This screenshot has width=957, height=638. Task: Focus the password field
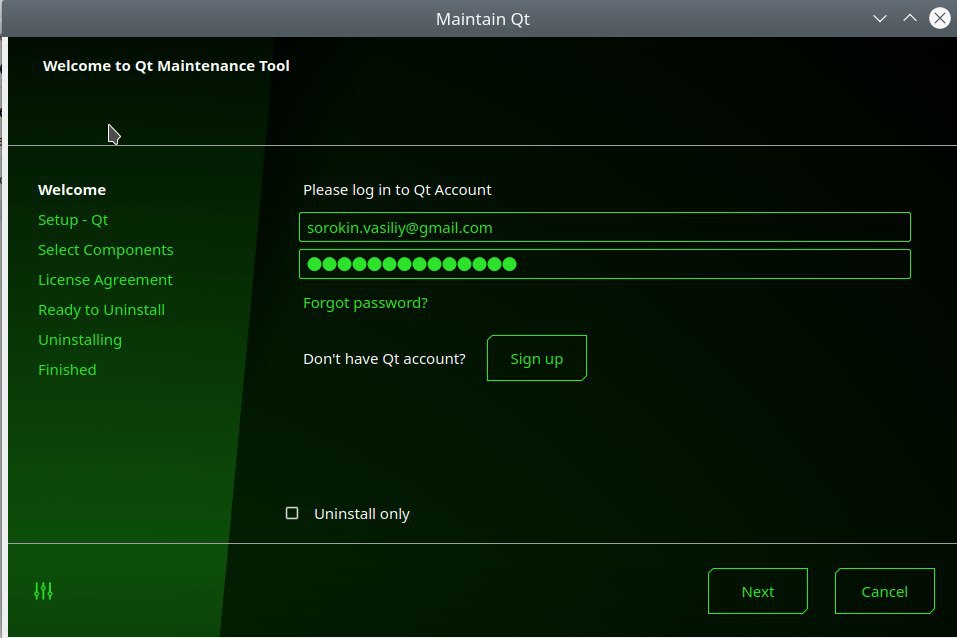pos(605,264)
